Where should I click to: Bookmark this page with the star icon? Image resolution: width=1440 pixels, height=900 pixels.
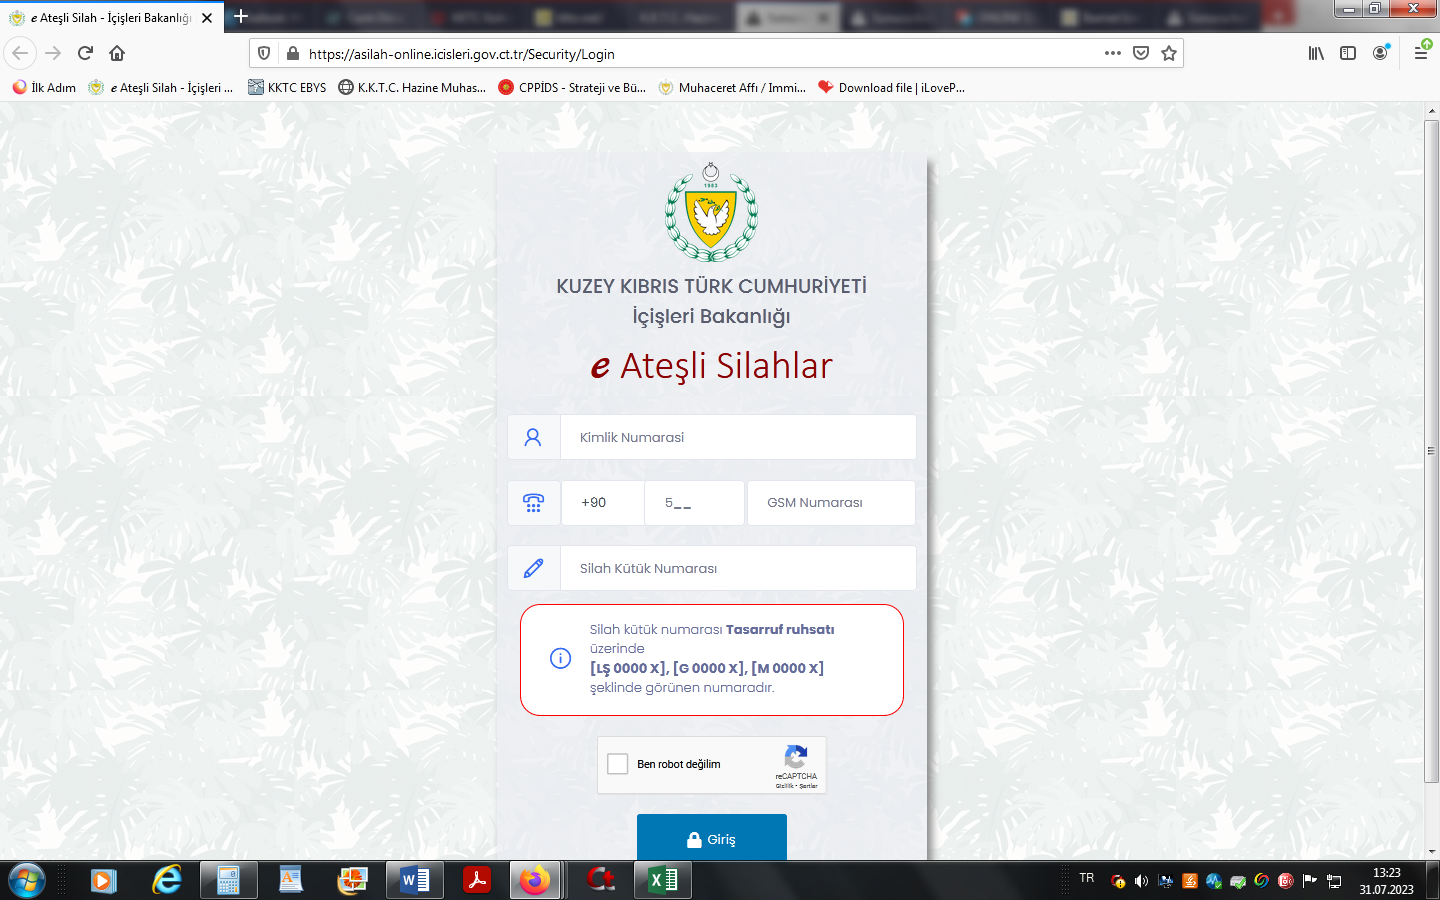pyautogui.click(x=1168, y=53)
